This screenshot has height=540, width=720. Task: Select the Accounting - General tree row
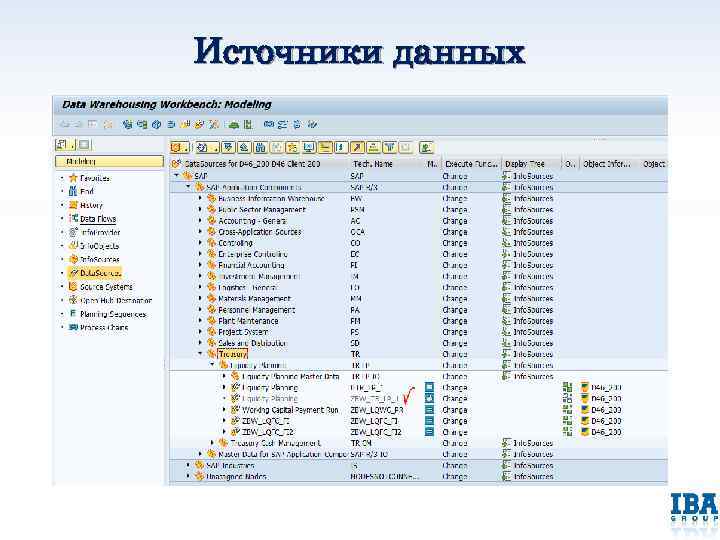pos(252,221)
